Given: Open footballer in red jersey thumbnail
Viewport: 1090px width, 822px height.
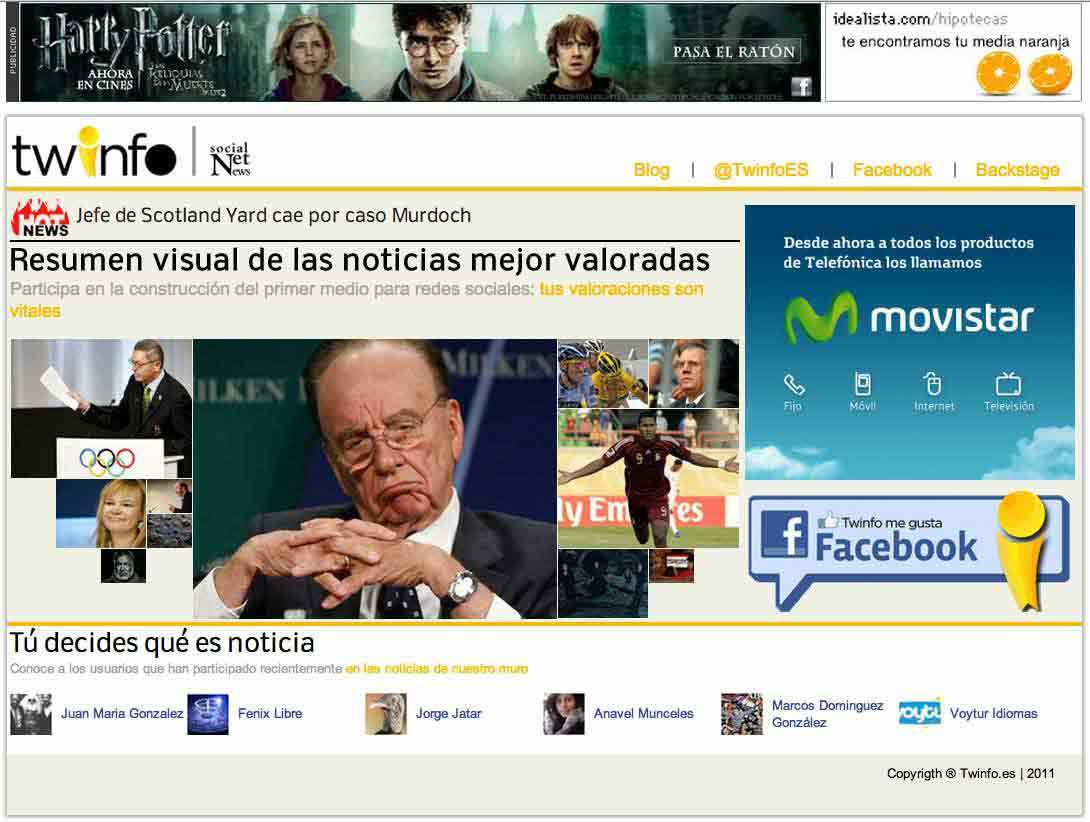Looking at the screenshot, I should [x=649, y=478].
